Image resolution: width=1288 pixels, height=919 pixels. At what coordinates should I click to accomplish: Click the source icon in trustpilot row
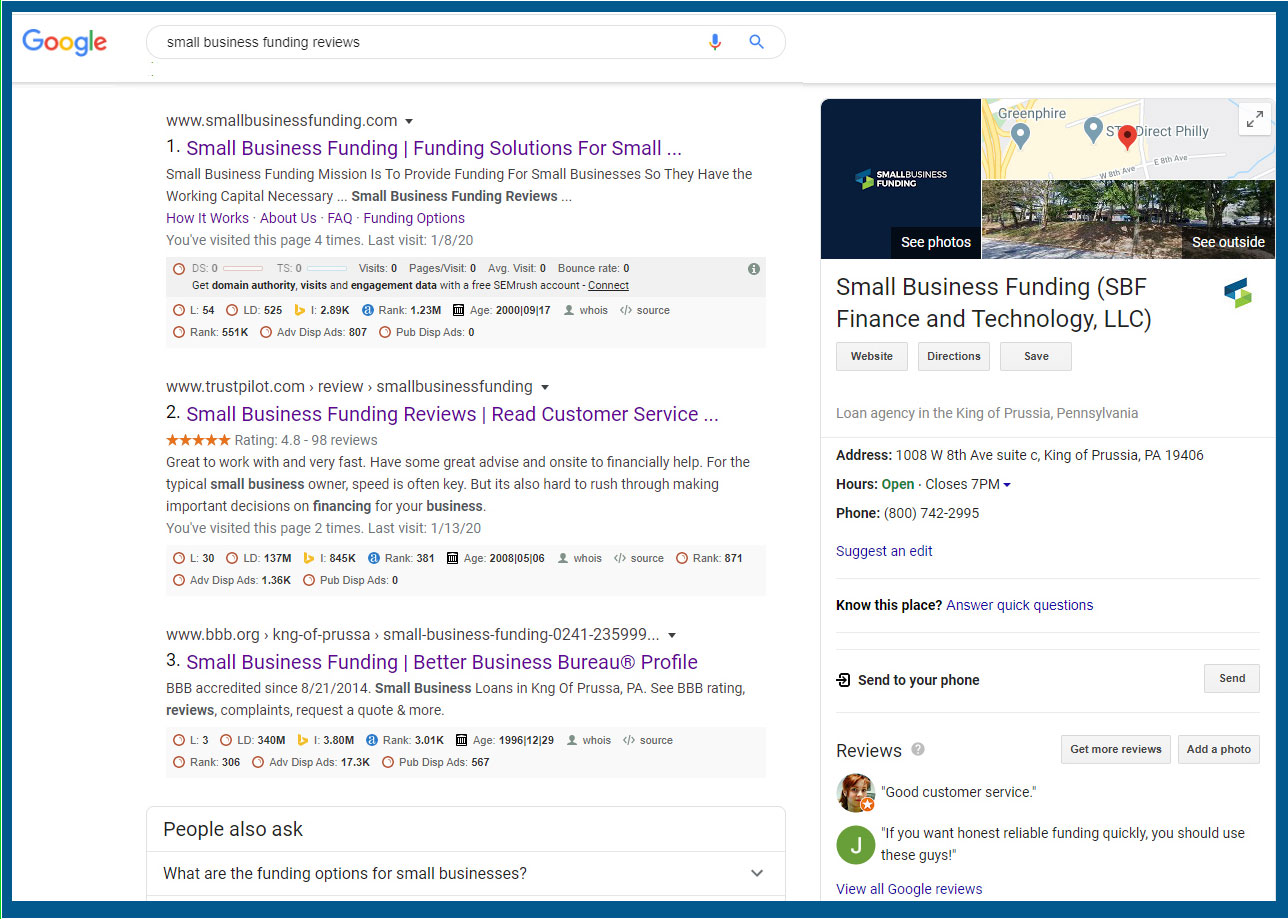620,558
